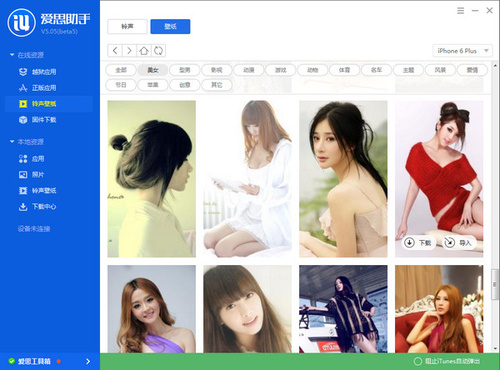Image resolution: width=500 pixels, height=370 pixels.
Task: Select the 全部 category filter
Action: click(x=121, y=70)
